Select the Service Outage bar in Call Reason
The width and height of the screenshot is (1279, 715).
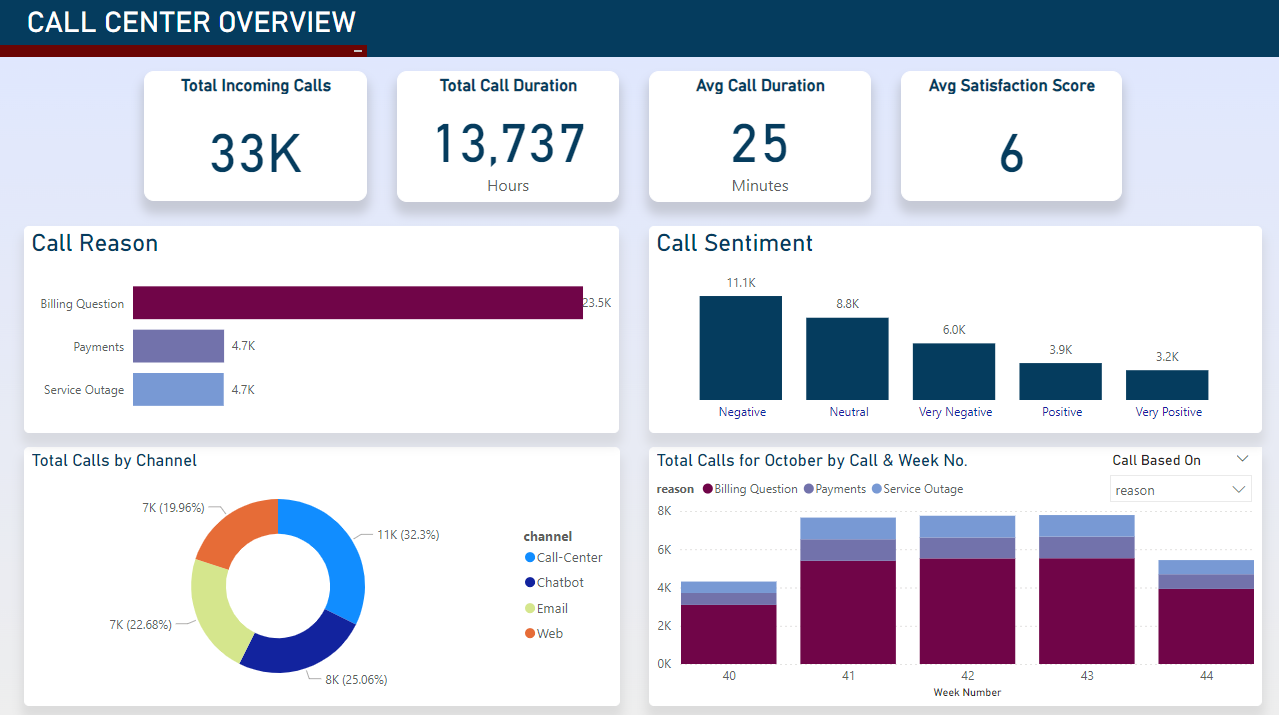coord(178,389)
